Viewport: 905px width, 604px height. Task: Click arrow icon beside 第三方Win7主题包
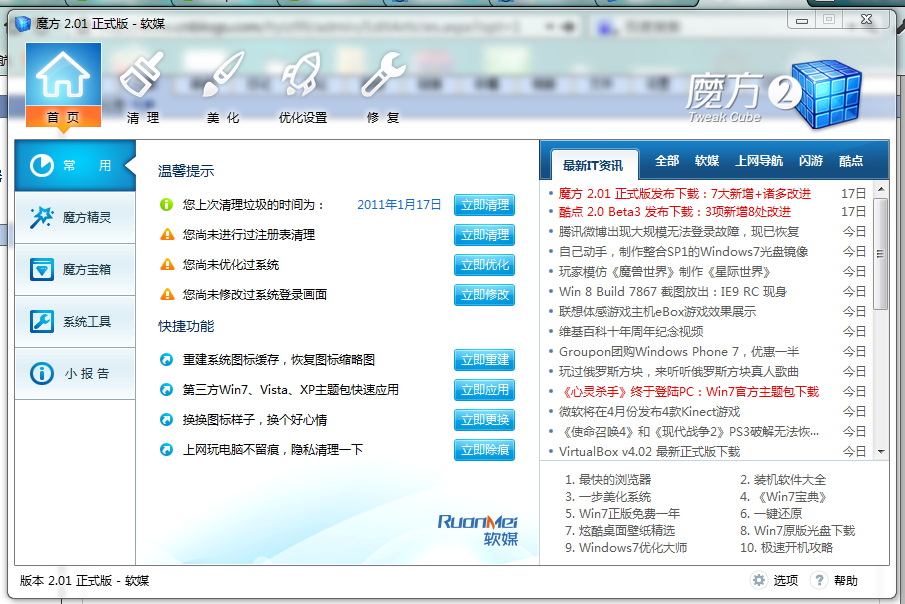coord(166,390)
